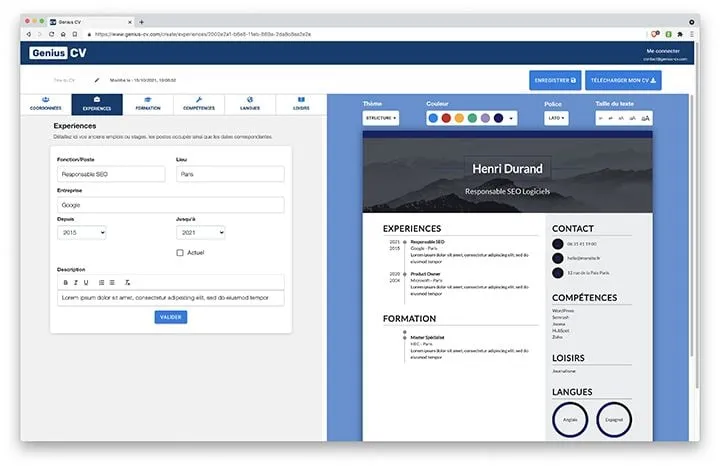
Task: Switch to the Coordonnées tab
Action: (45, 104)
